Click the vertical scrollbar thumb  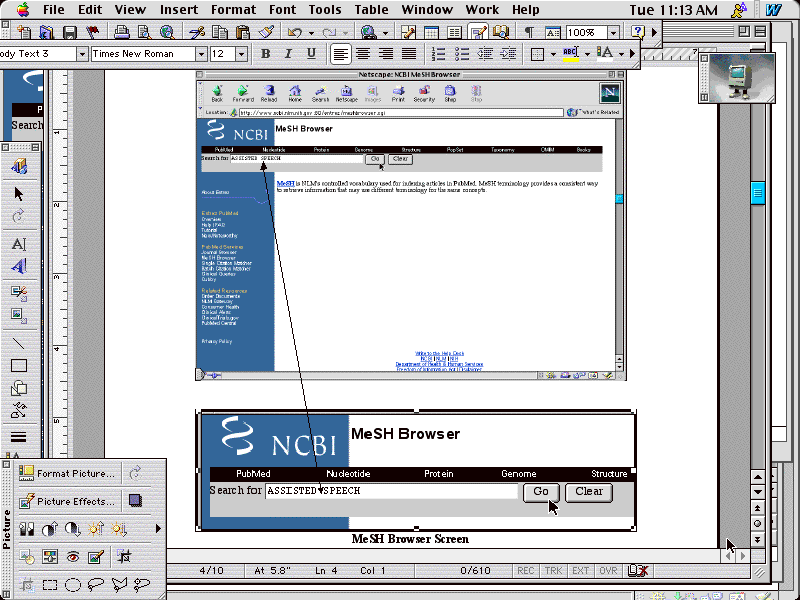758,193
